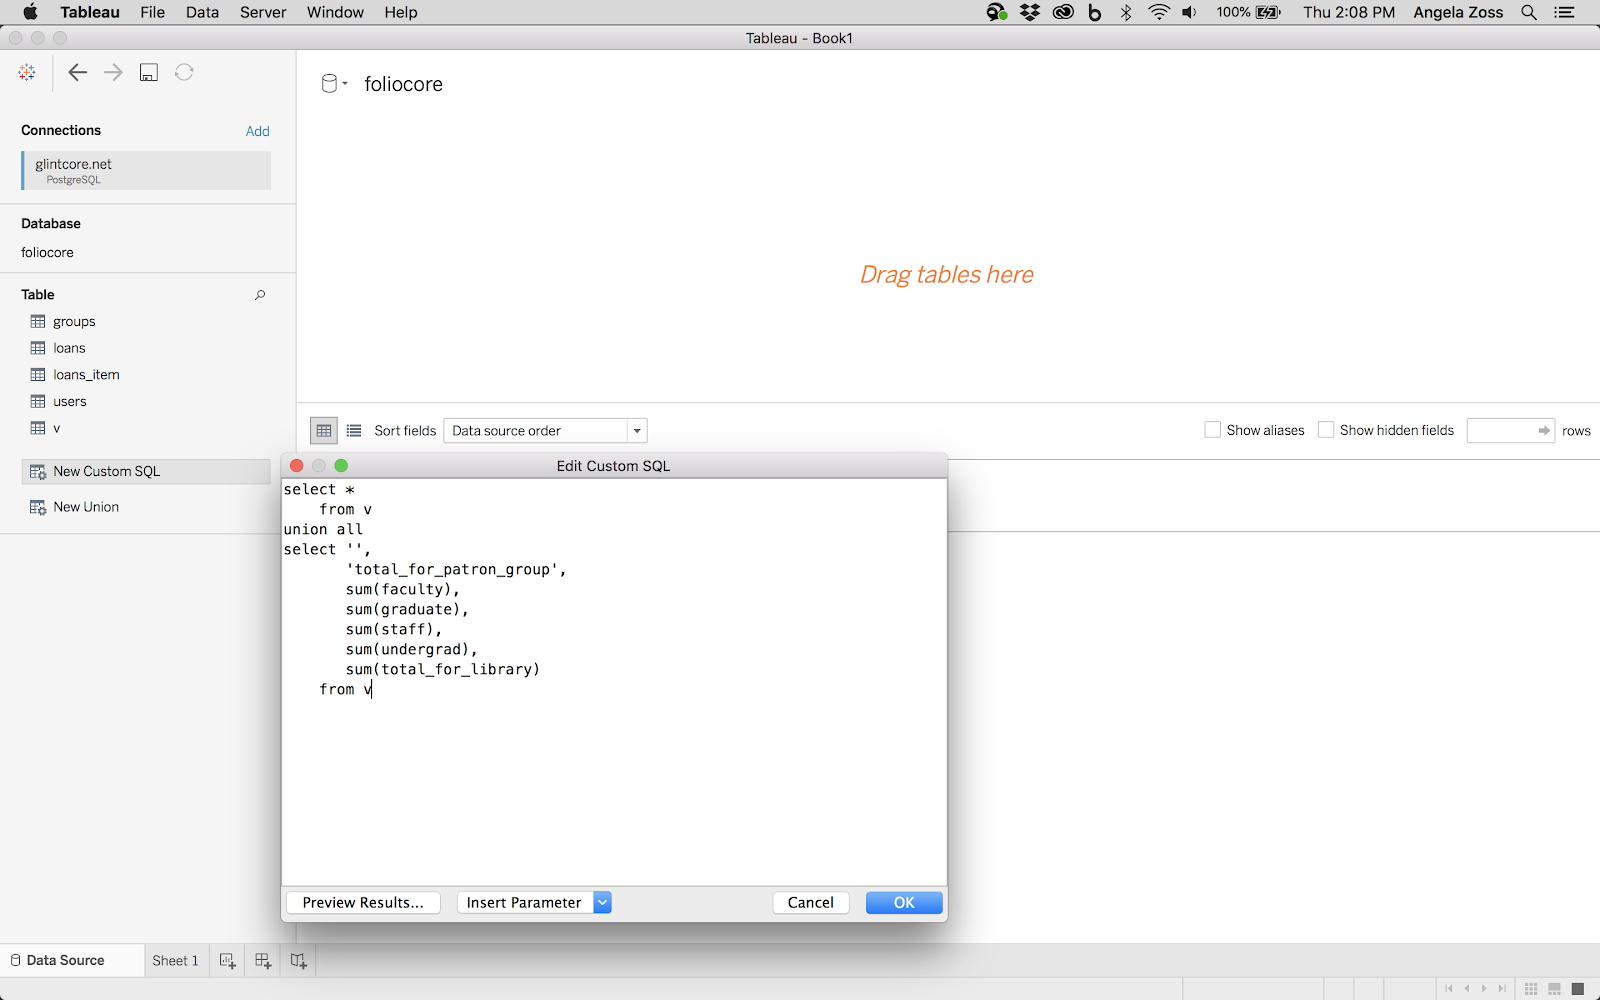Click the battery status icon
1600x1000 pixels.
point(1268,12)
